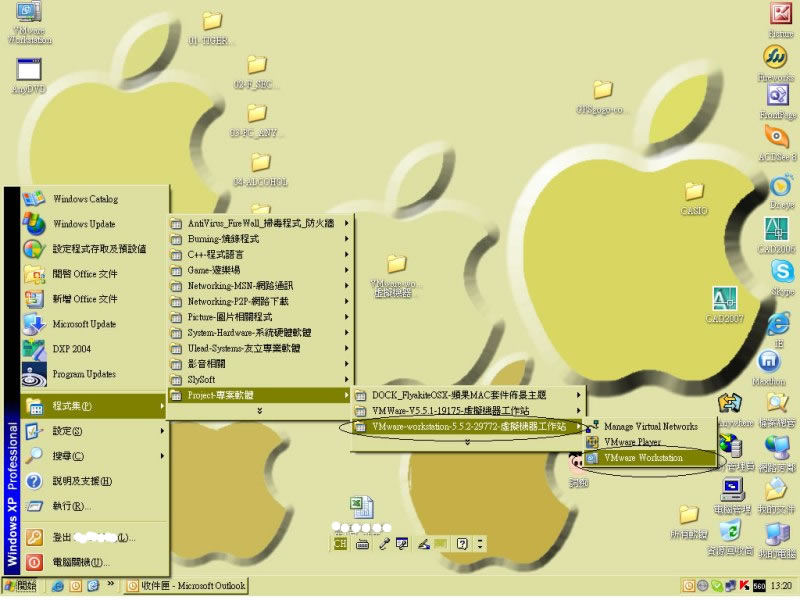
Task: Expand the Game program folder
Action: [x=260, y=270]
